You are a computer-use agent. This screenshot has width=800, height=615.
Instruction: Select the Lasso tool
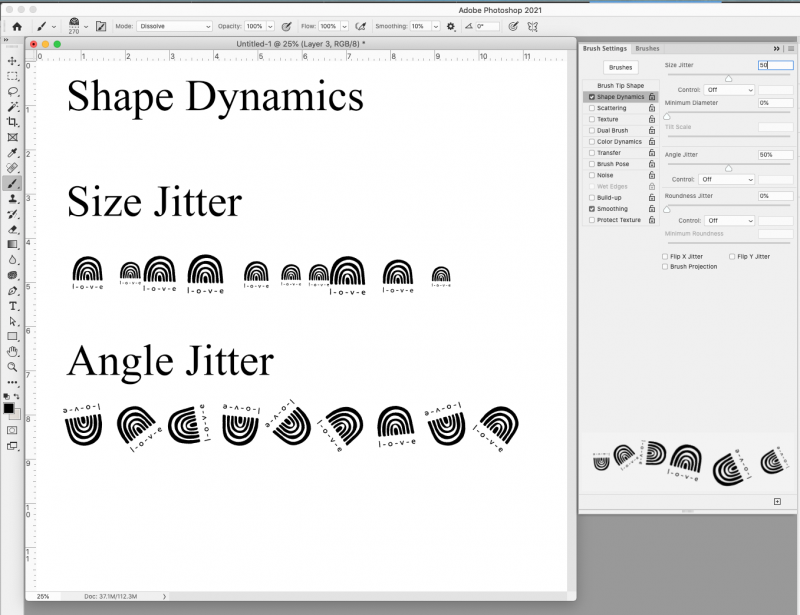click(x=12, y=92)
